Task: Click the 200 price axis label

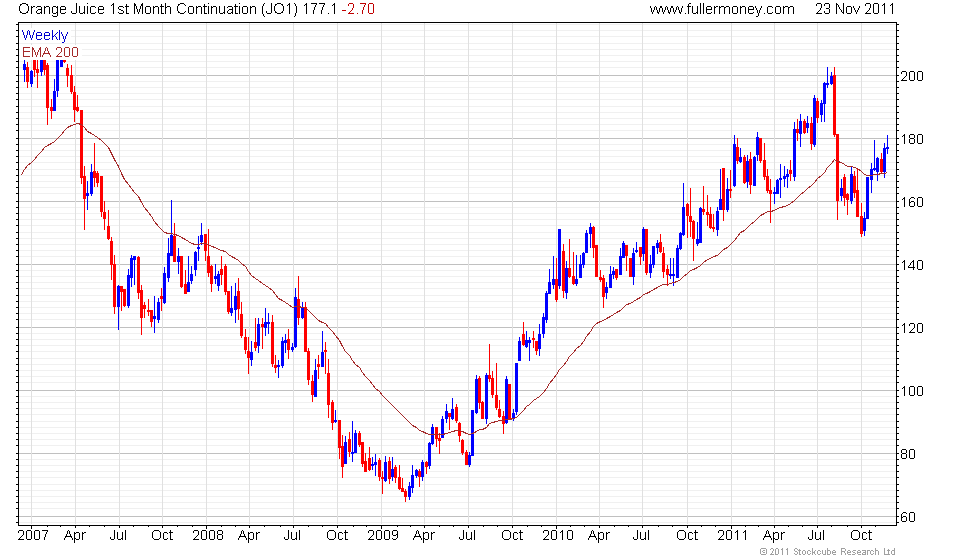Action: tap(911, 76)
